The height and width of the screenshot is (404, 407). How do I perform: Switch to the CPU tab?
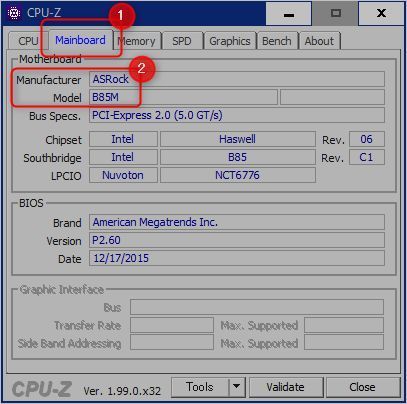[28, 41]
